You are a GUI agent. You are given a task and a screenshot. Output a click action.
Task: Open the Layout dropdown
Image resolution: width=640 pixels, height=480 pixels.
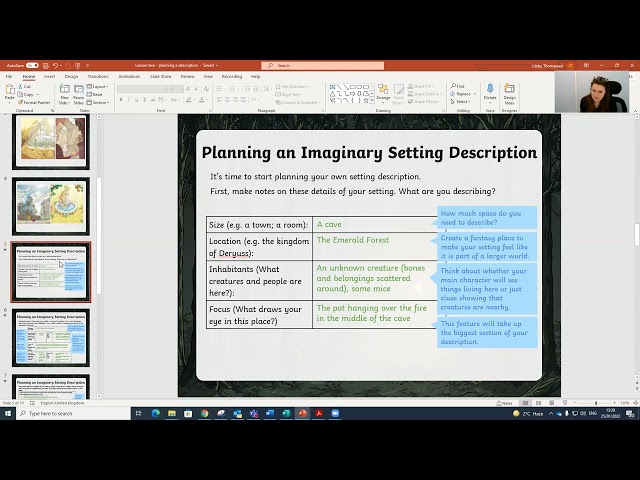(98, 87)
